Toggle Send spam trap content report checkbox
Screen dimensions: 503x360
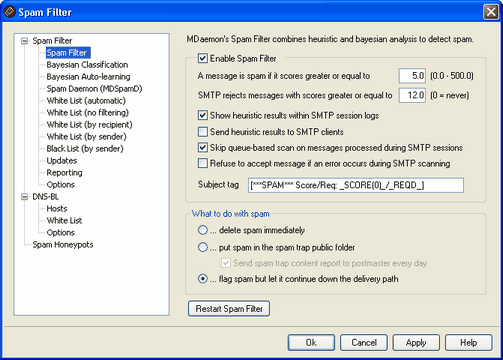(226, 263)
